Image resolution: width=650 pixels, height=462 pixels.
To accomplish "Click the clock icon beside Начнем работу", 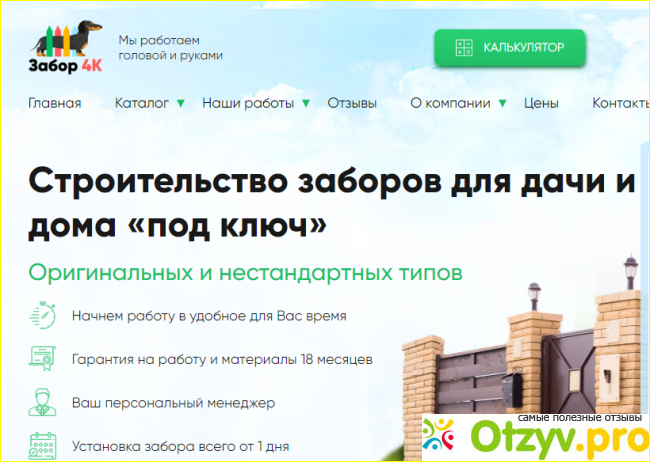I will click(x=43, y=316).
